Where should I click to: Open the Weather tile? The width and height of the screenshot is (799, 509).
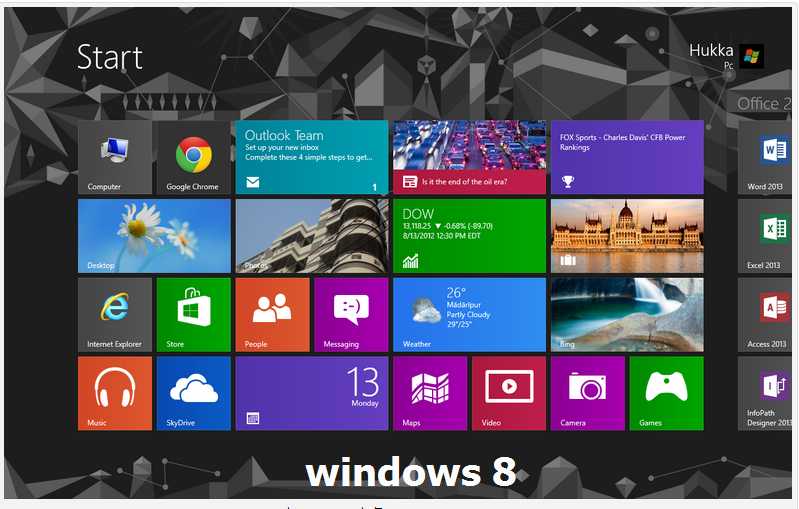[x=469, y=315]
